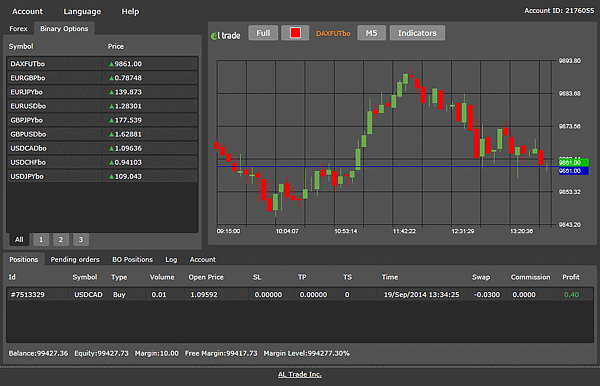The width and height of the screenshot is (600, 386).
Task: Click the Account ID: 2176055 text
Action: point(559,11)
